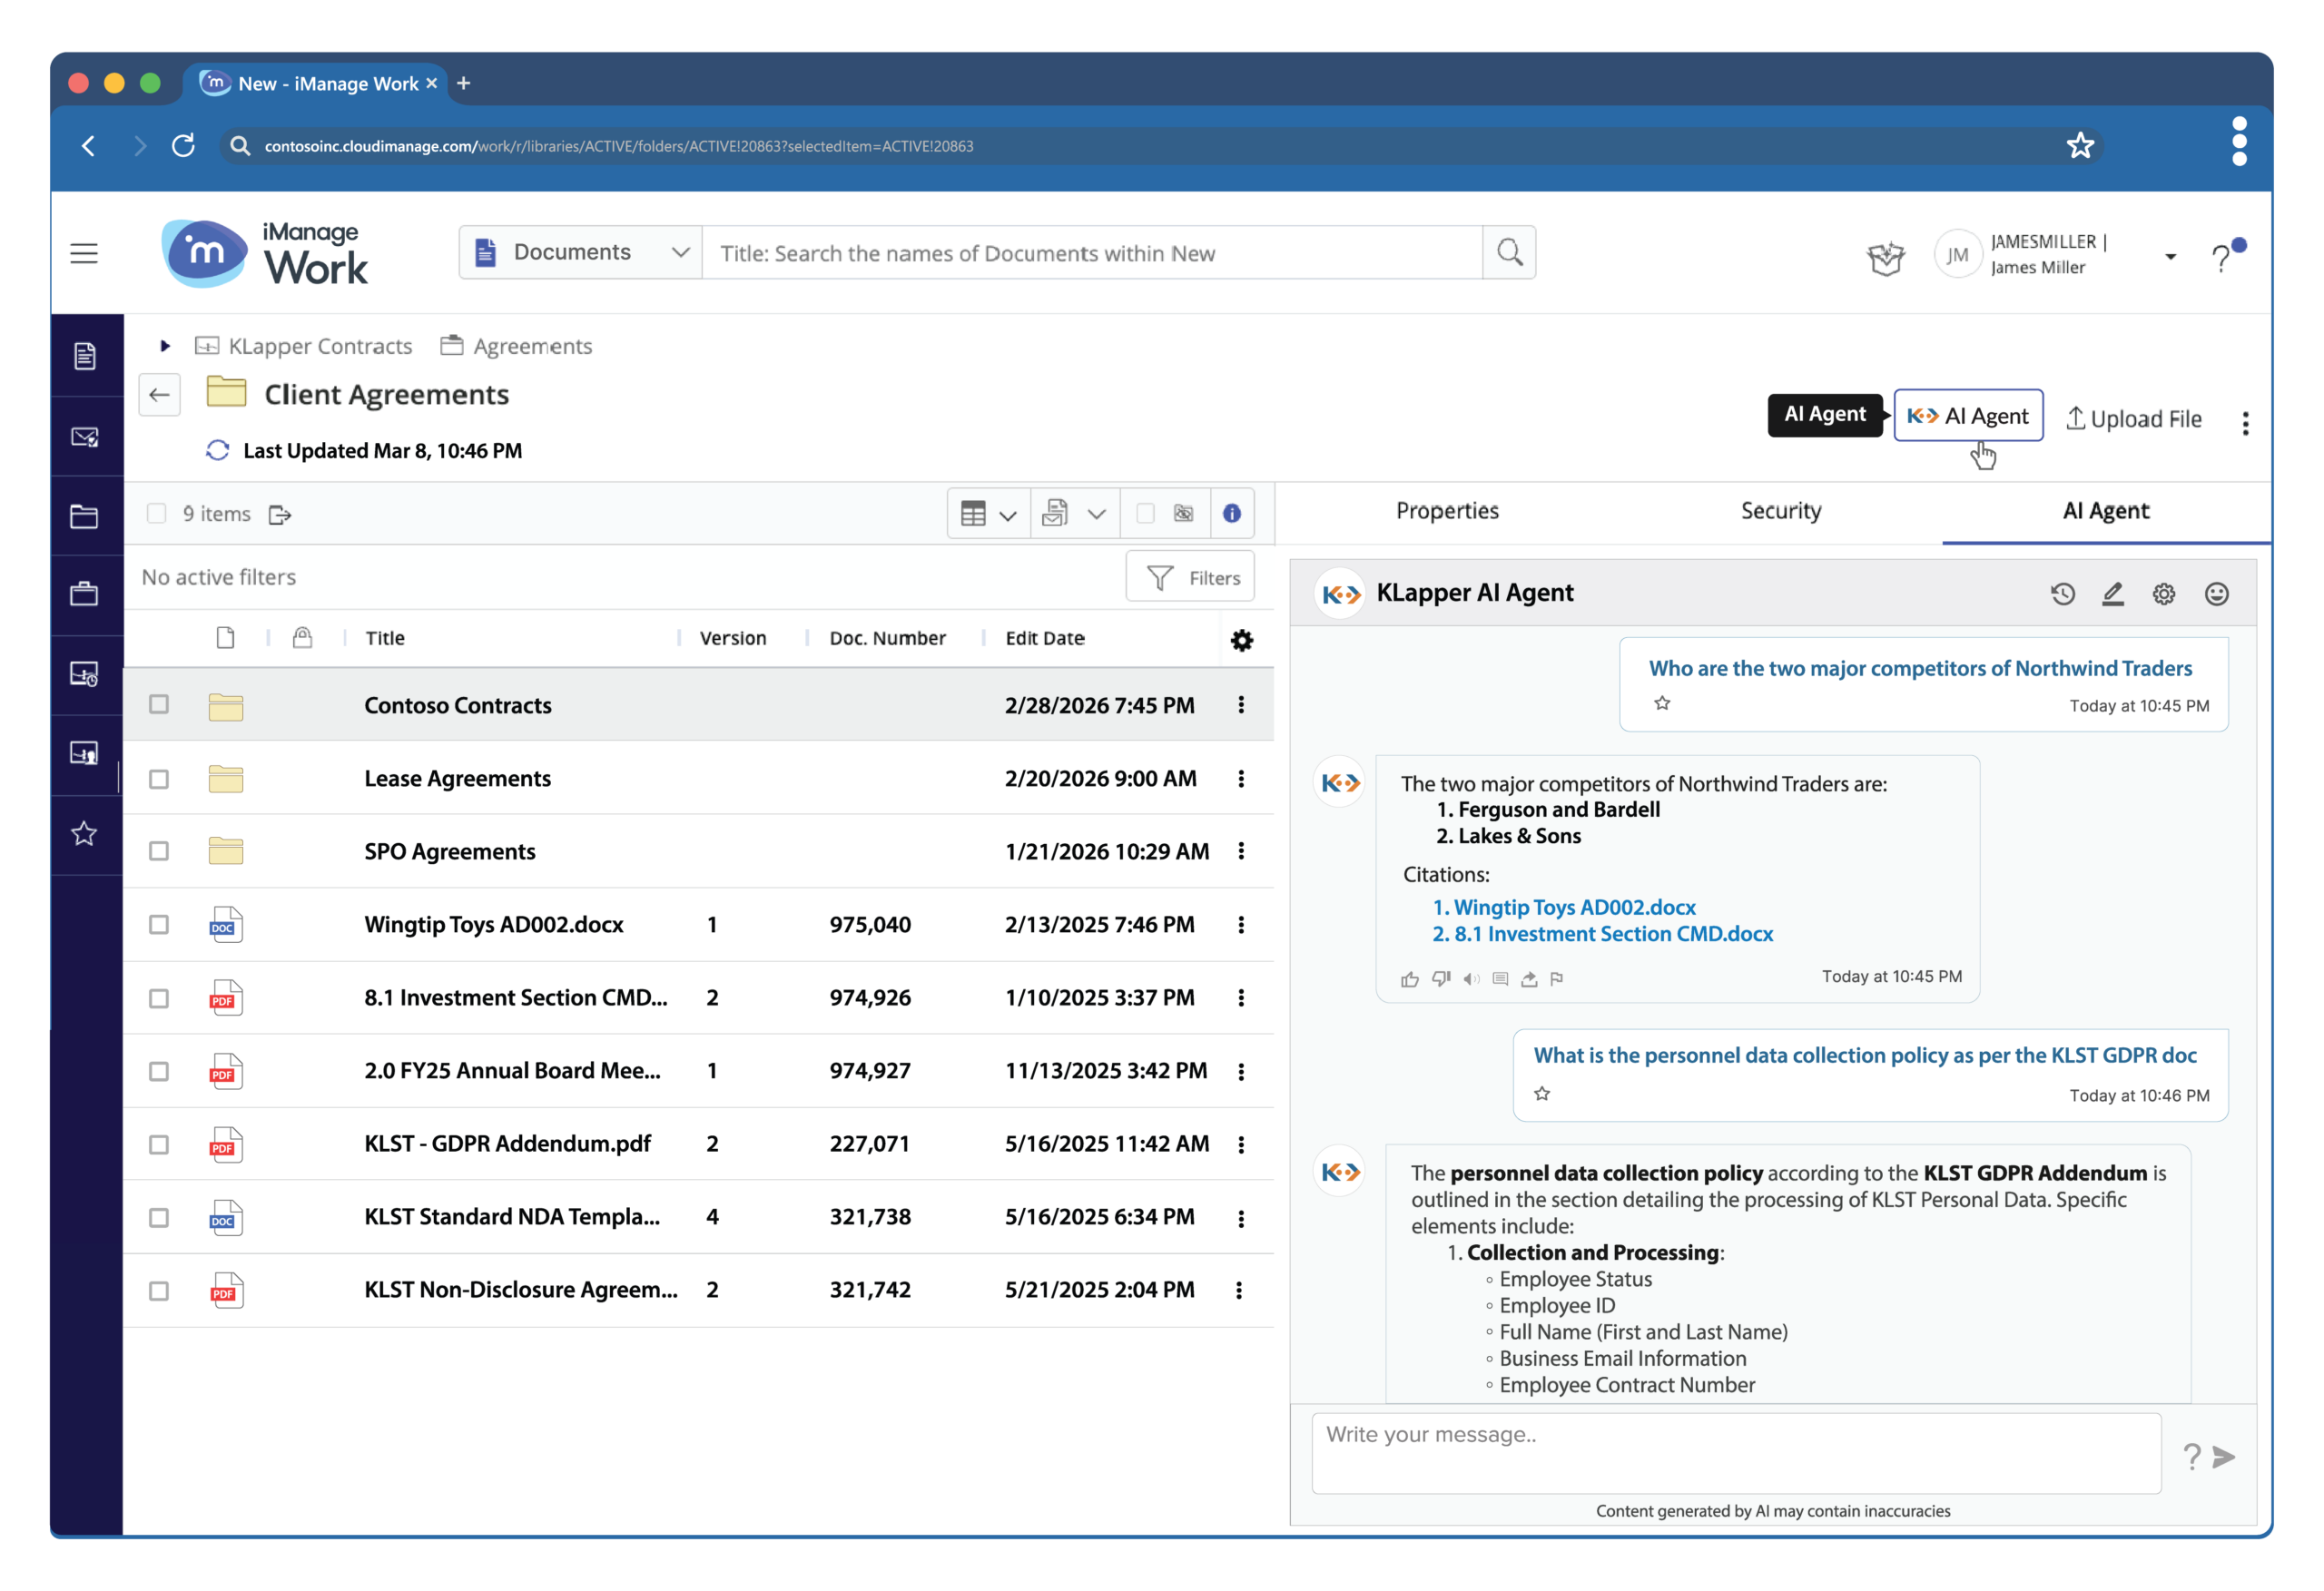Open the email/share options dropdown chevron

pos(1098,513)
